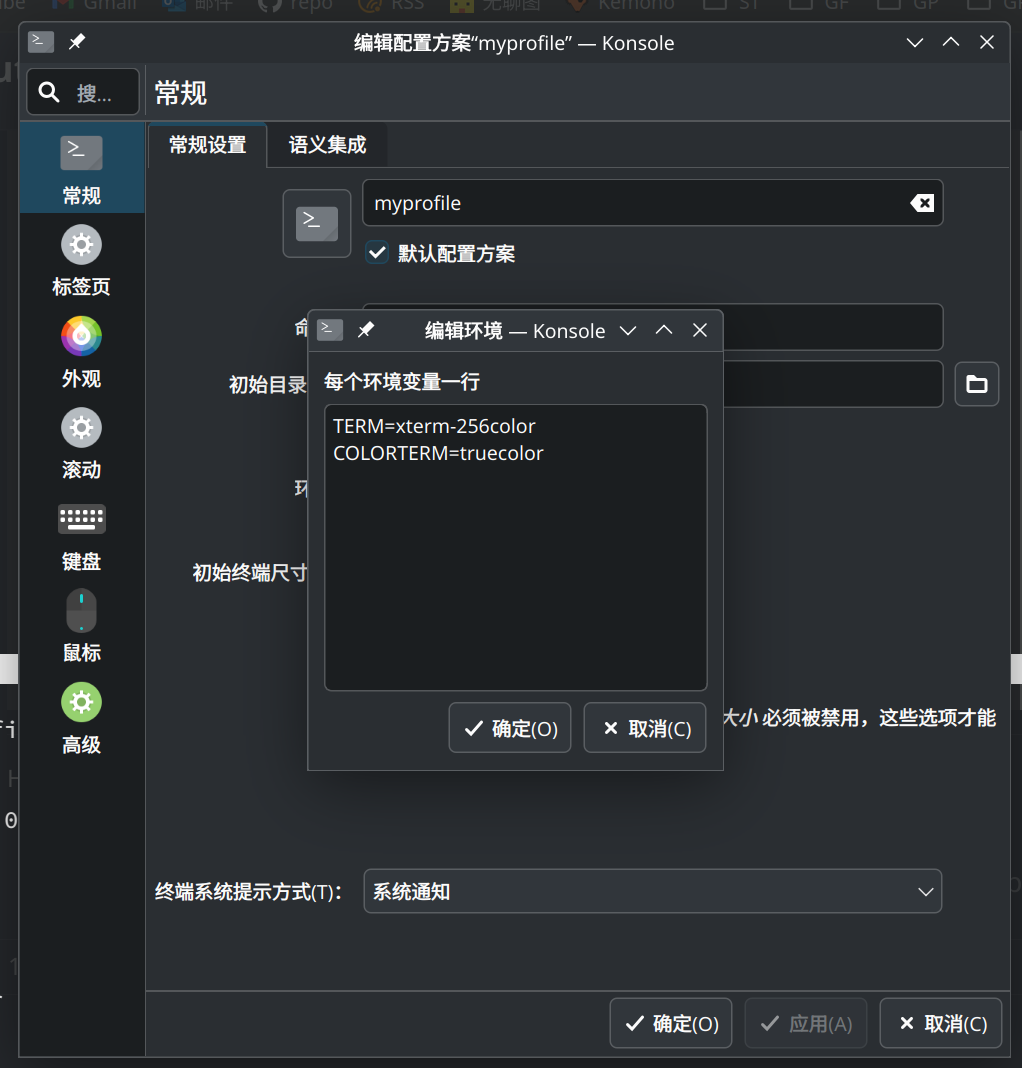The image size is (1022, 1068).
Task: Open the 外观 (Appearance) color wheel page
Action: (x=82, y=352)
